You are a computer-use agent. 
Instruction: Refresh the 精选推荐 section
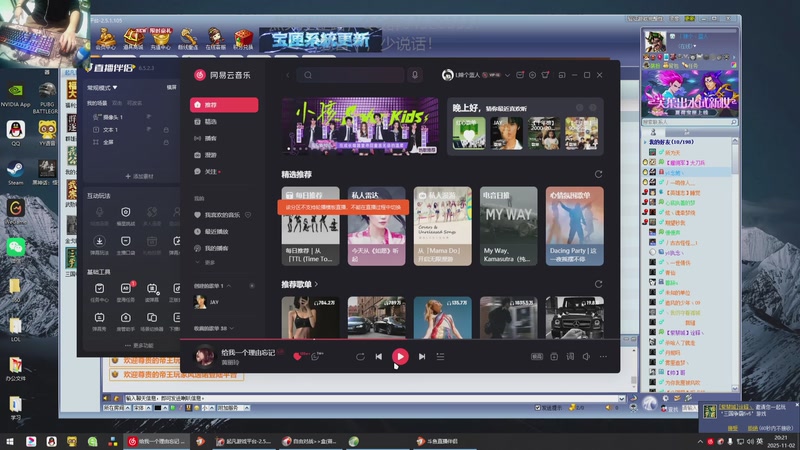pos(598,174)
